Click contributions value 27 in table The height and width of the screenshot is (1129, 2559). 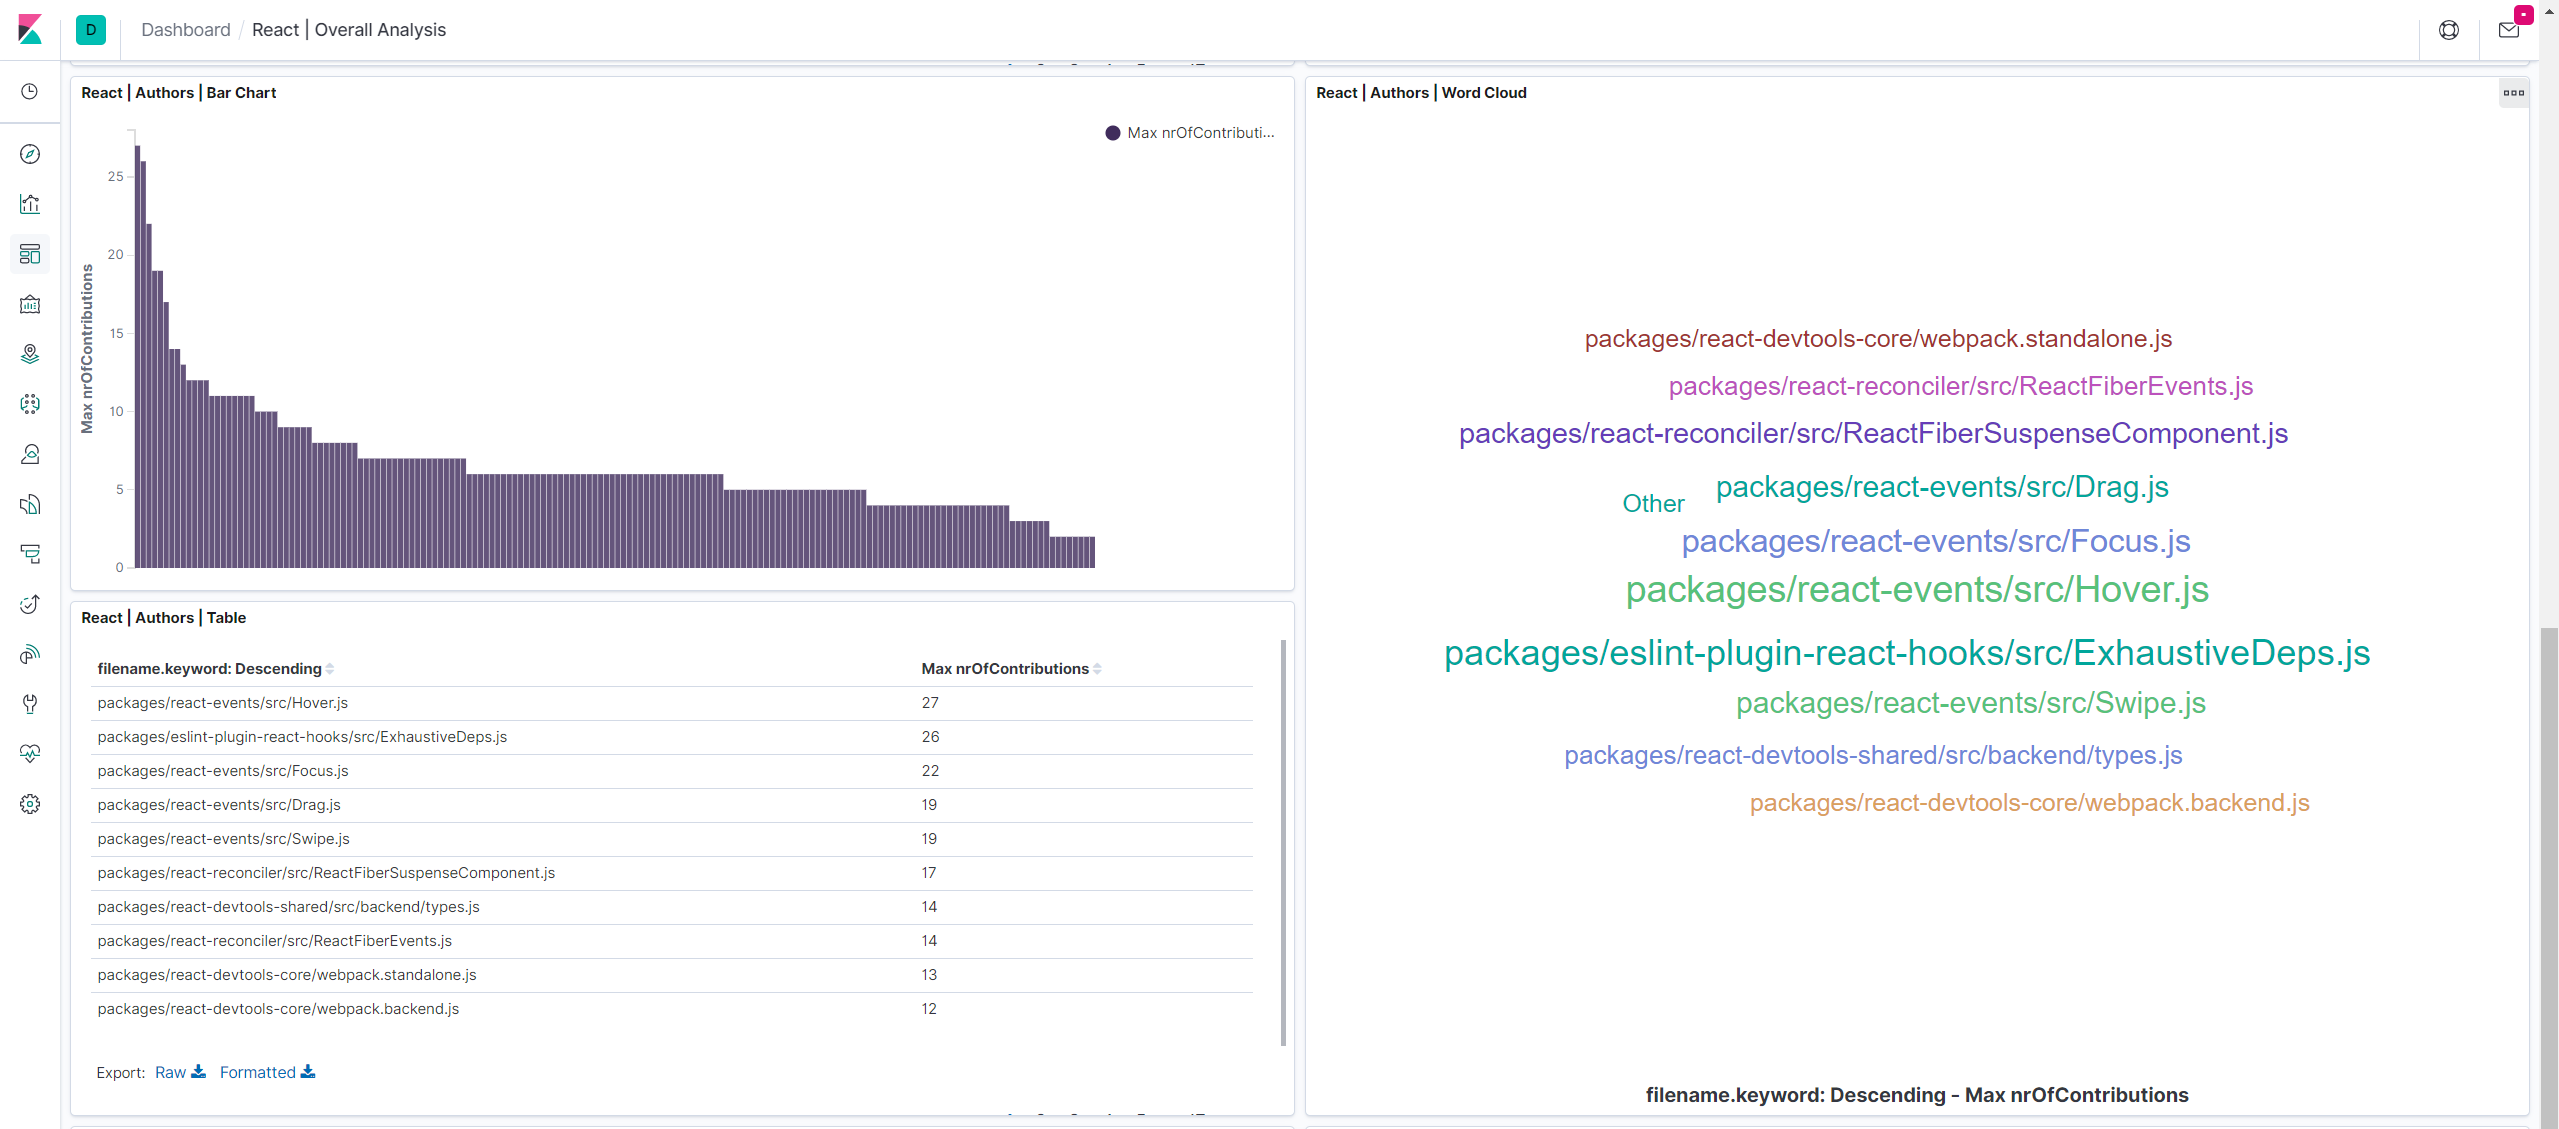tap(930, 703)
